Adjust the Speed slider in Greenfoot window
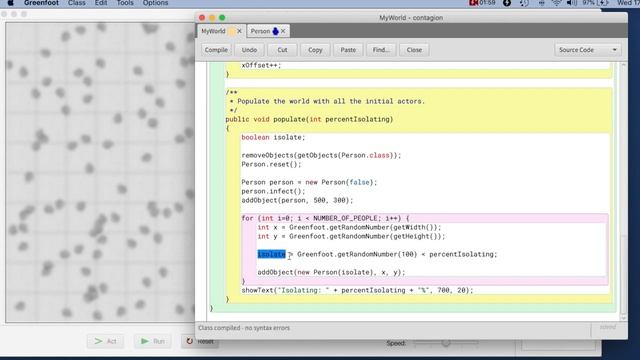640x360 pixels. tap(446, 343)
